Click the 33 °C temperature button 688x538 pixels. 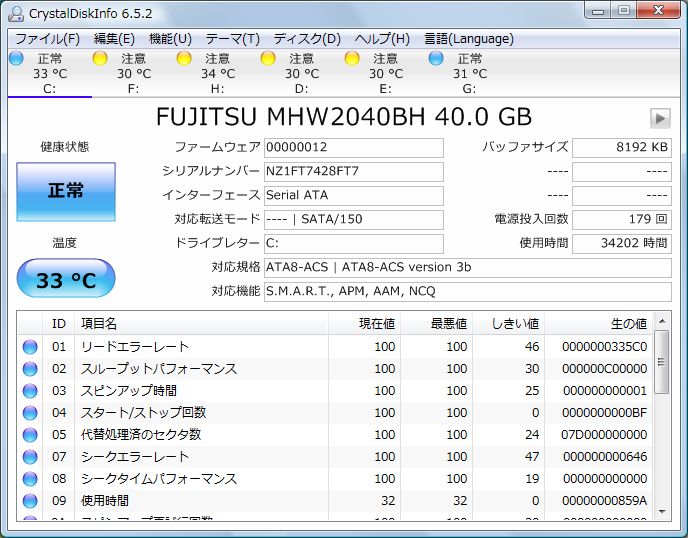(66, 280)
